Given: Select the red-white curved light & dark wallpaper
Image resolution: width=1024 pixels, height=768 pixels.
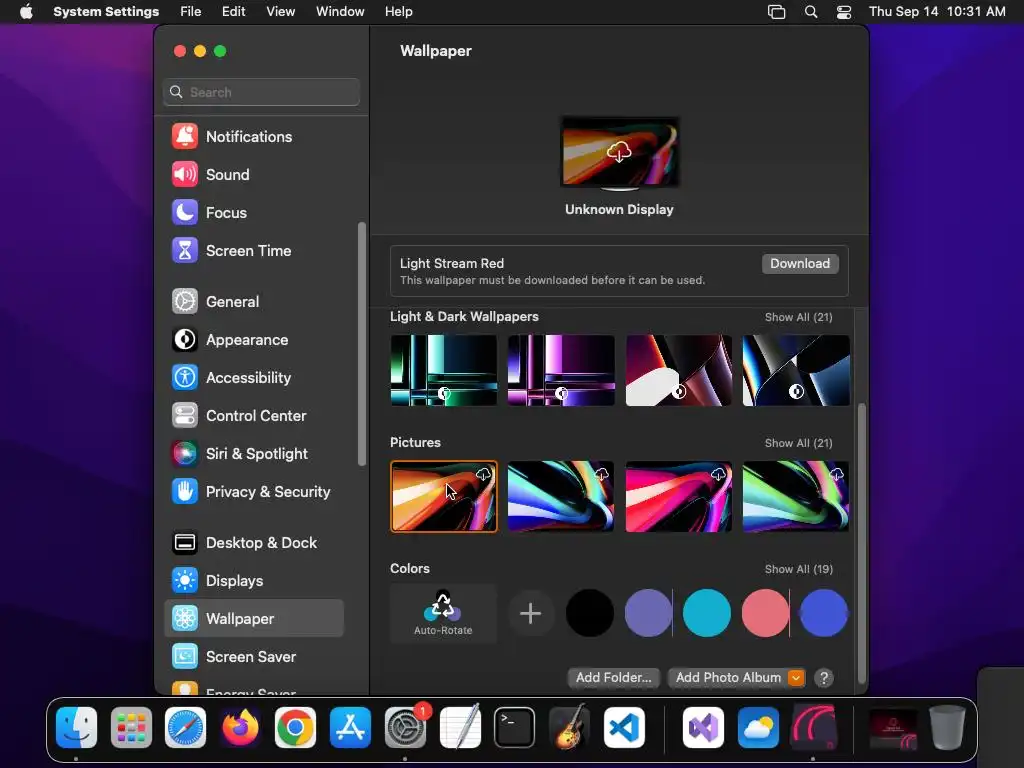Looking at the screenshot, I should click(679, 370).
